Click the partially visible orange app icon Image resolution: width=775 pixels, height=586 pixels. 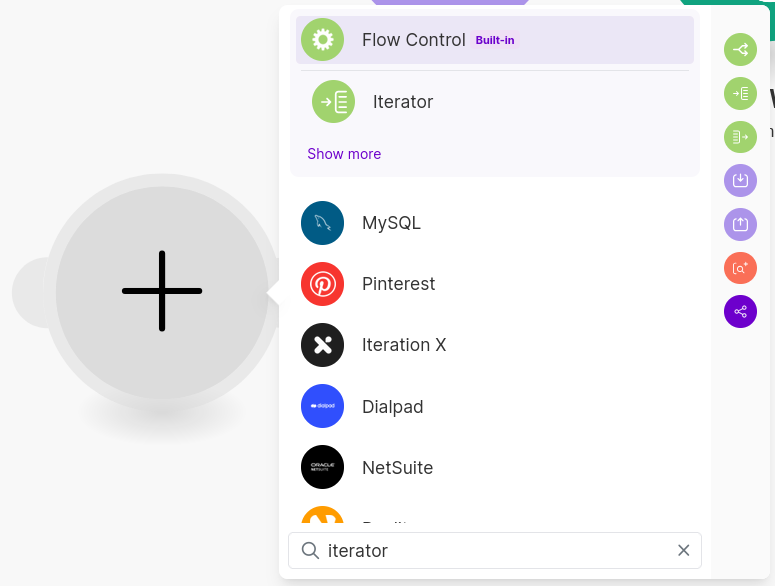tap(323, 515)
